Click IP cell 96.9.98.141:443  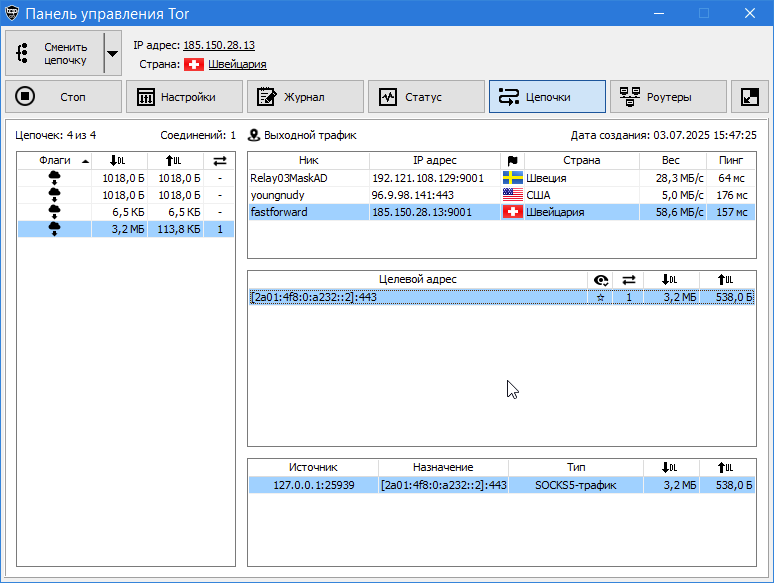435,195
